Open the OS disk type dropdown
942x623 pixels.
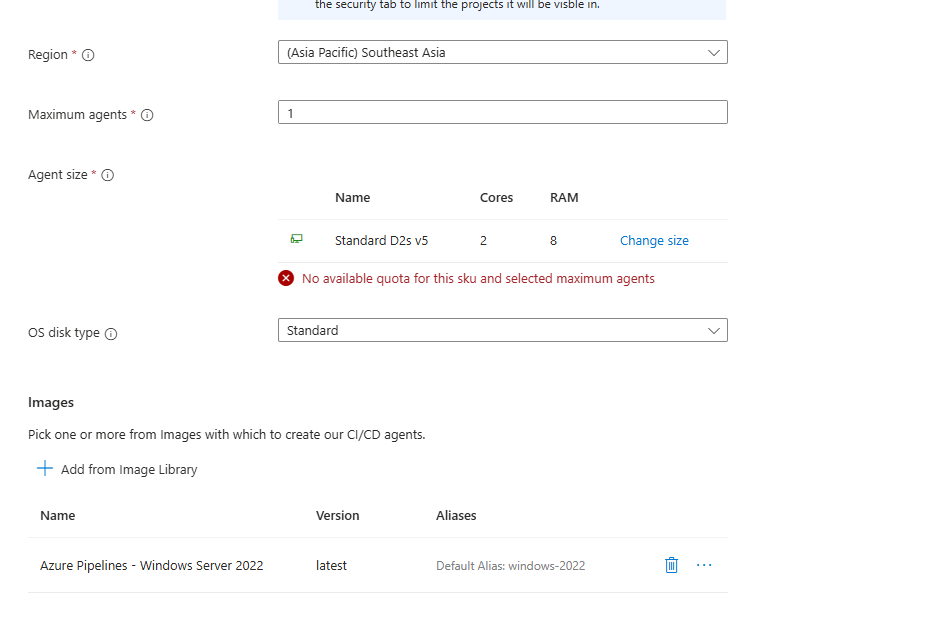click(502, 330)
